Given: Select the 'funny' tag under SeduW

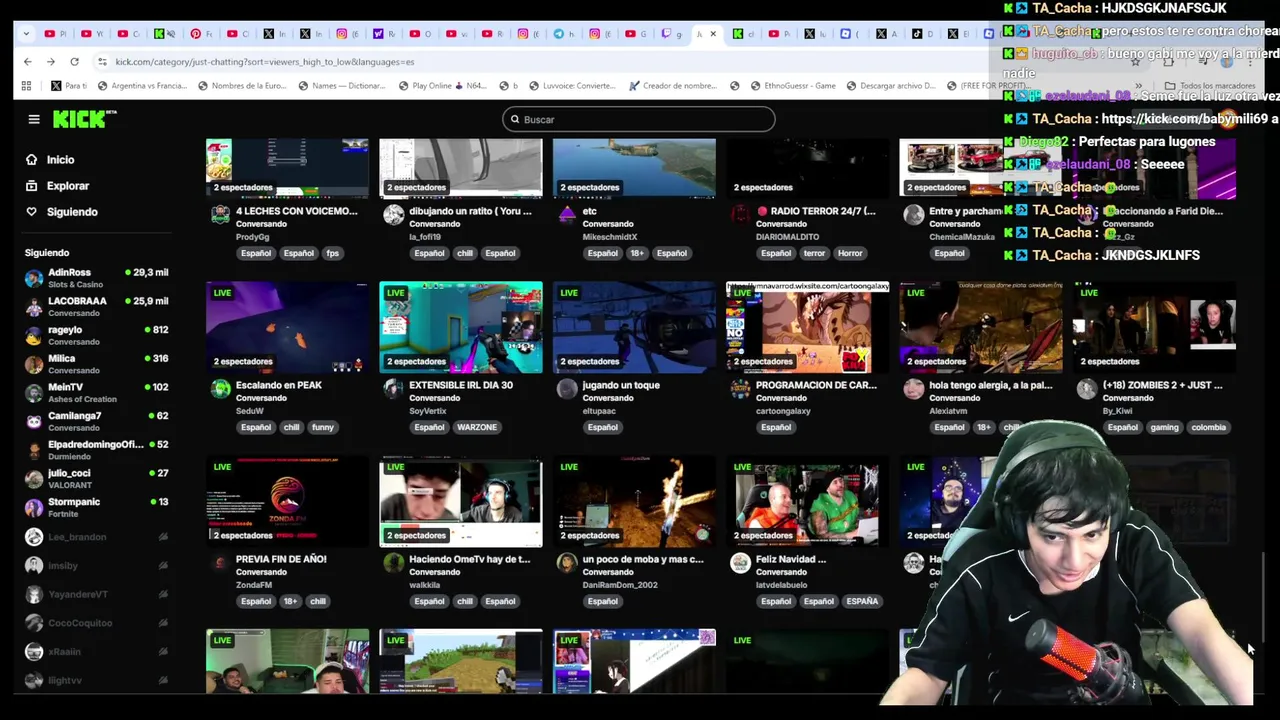Looking at the screenshot, I should click(322, 427).
